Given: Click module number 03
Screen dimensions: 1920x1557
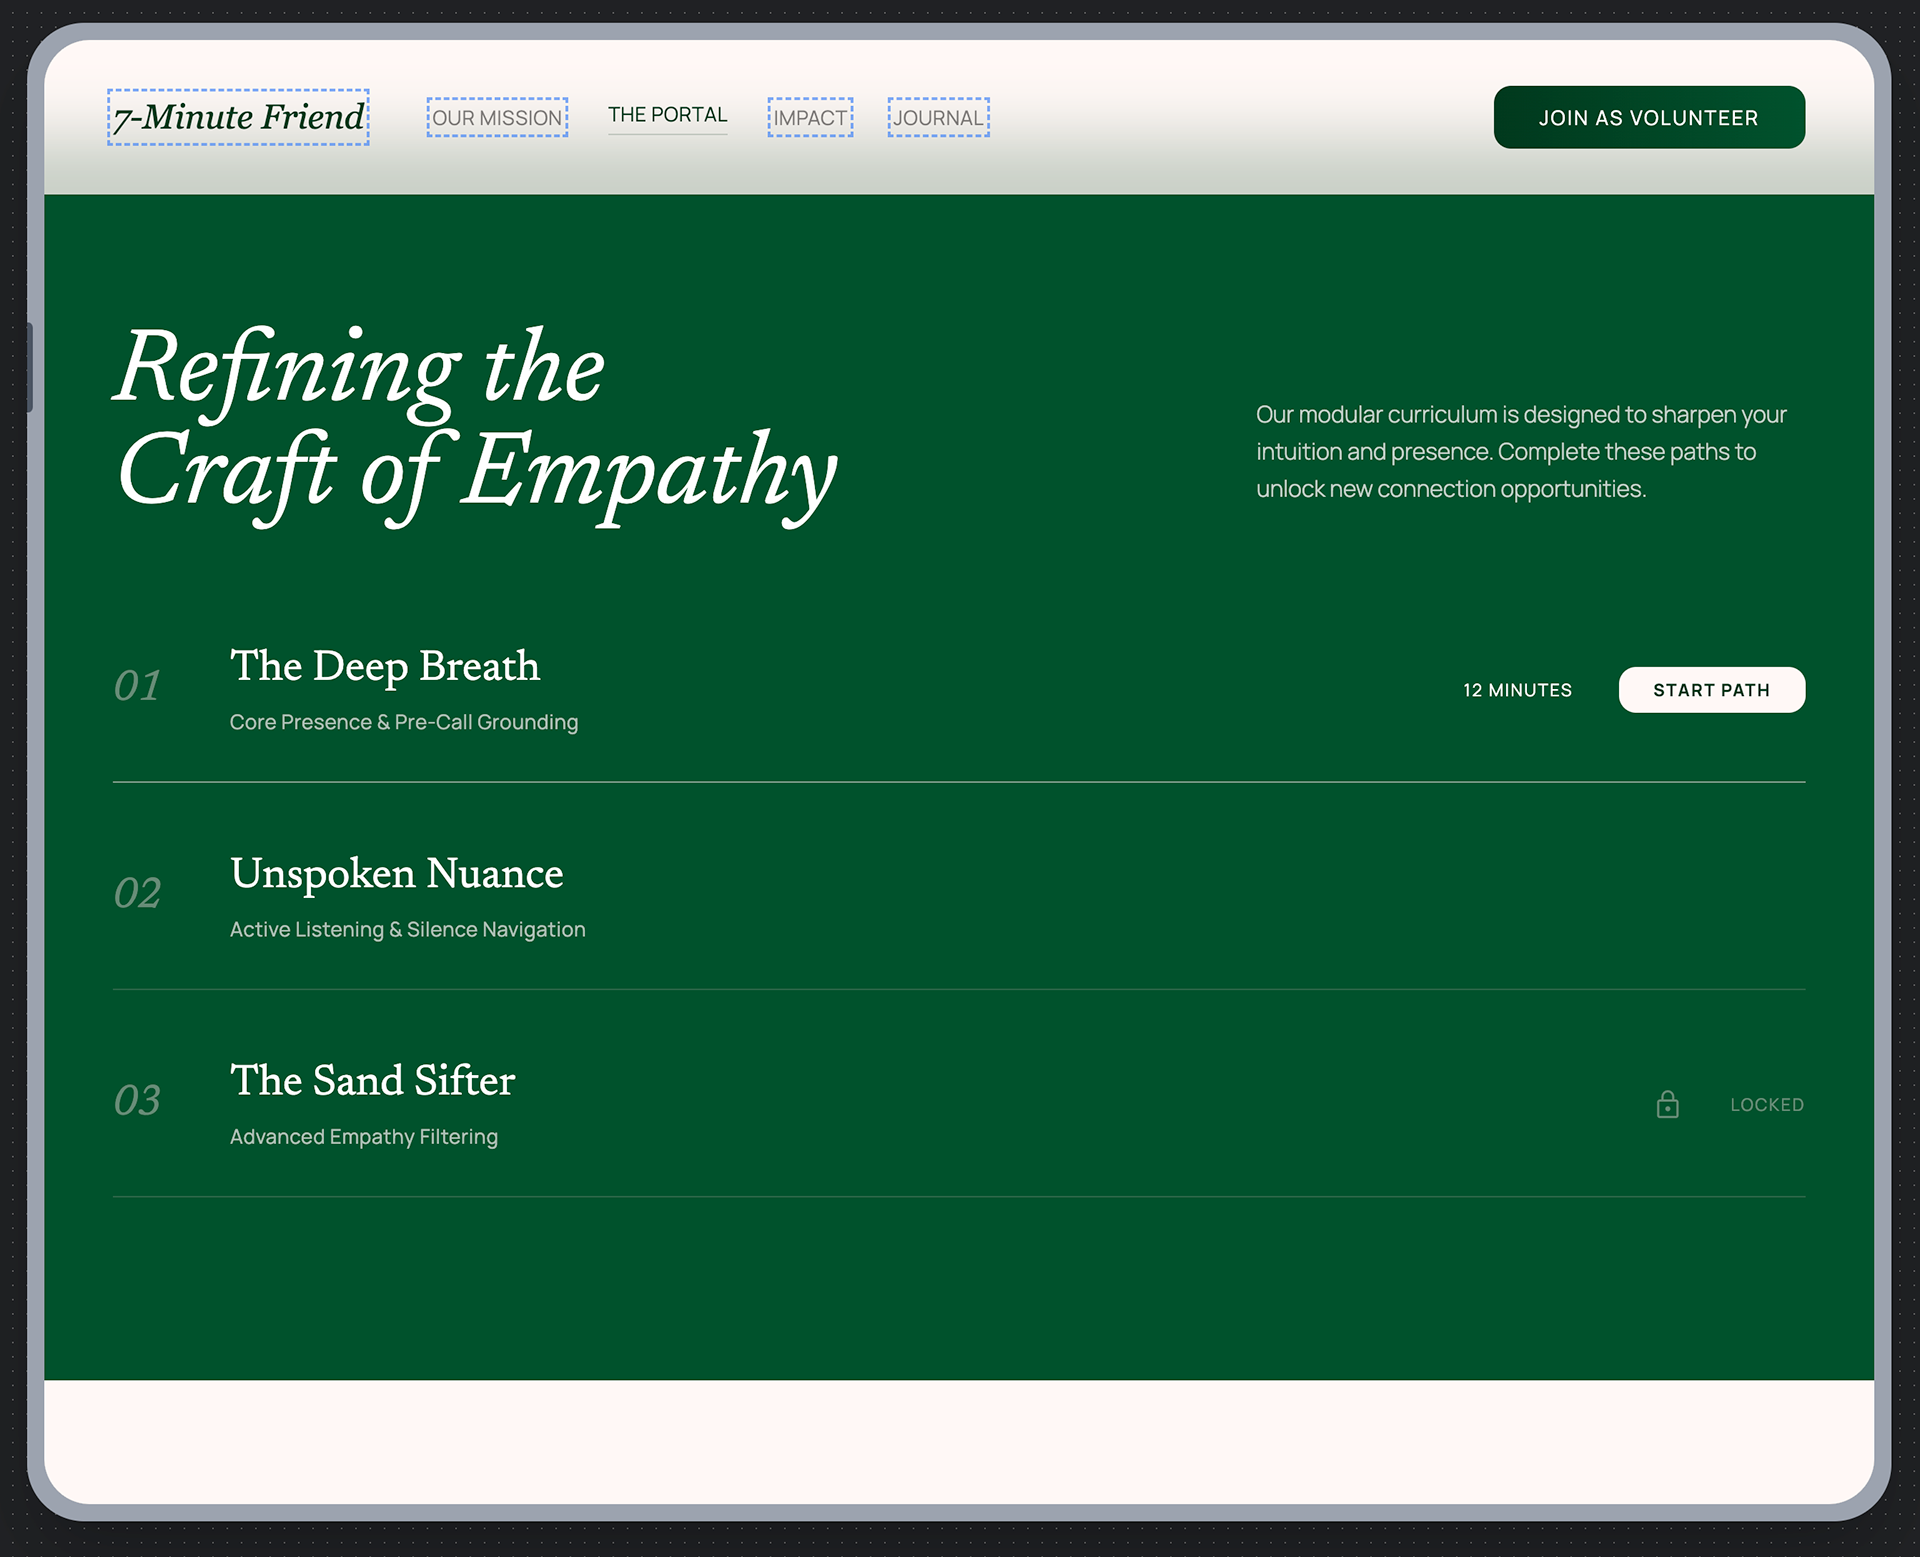Looking at the screenshot, I should coord(137,1100).
